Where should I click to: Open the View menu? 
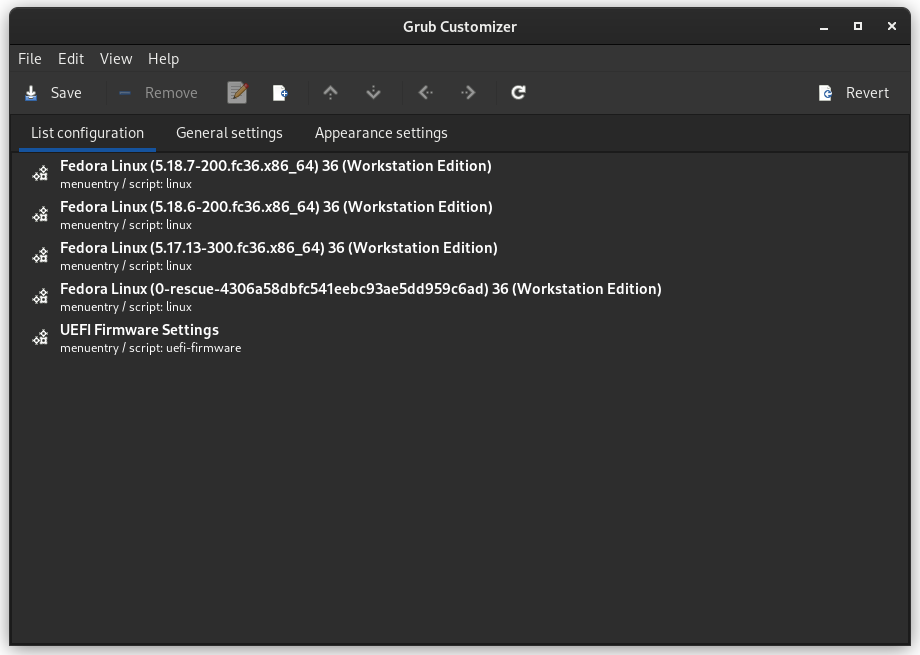click(x=116, y=59)
